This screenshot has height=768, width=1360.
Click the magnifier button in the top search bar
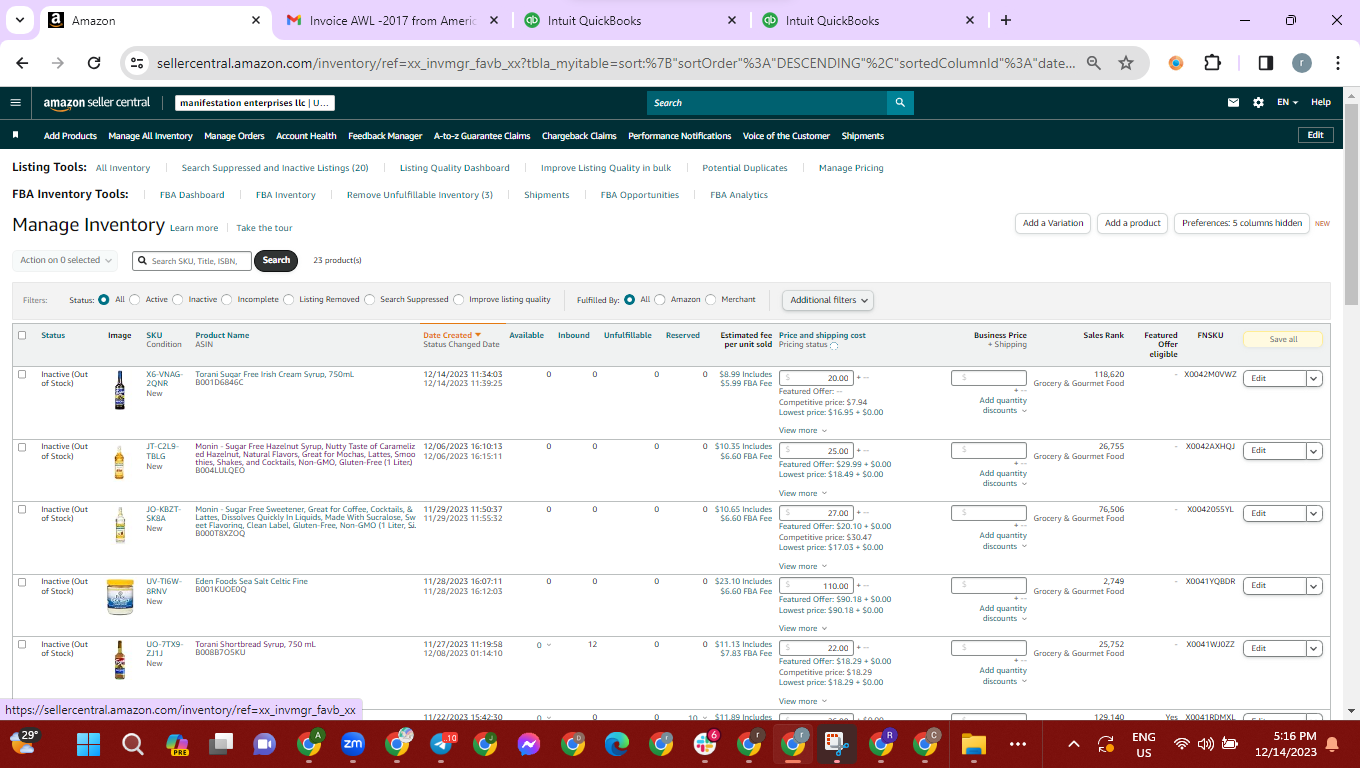point(900,102)
